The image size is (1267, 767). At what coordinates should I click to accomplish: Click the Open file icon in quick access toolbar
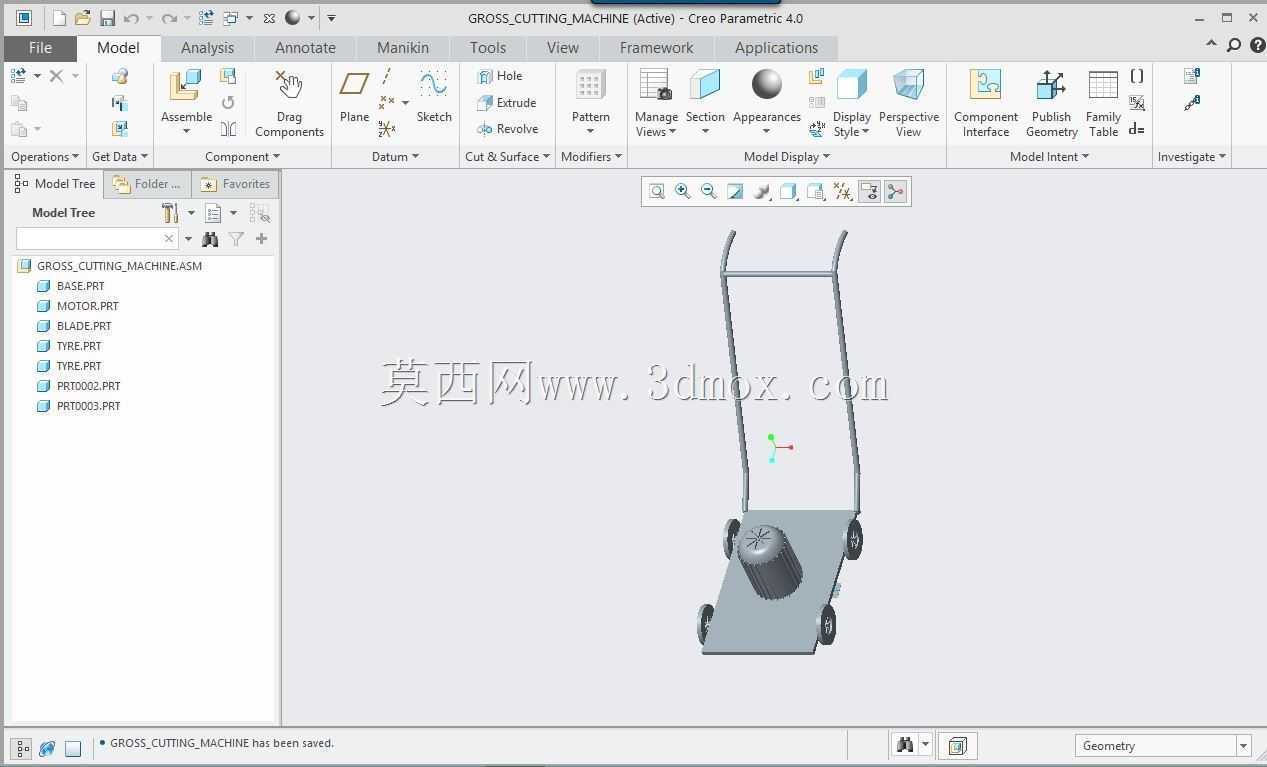coord(83,18)
